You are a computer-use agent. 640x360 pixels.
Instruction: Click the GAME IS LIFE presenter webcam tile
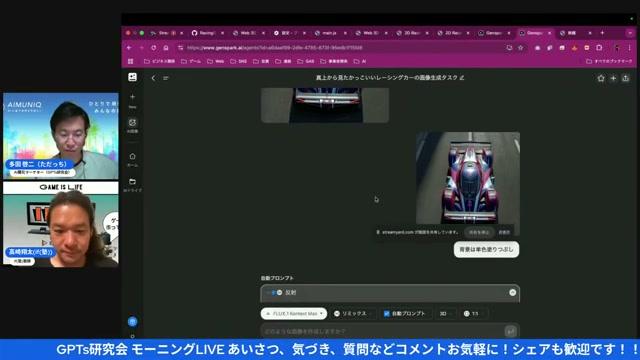(61, 224)
